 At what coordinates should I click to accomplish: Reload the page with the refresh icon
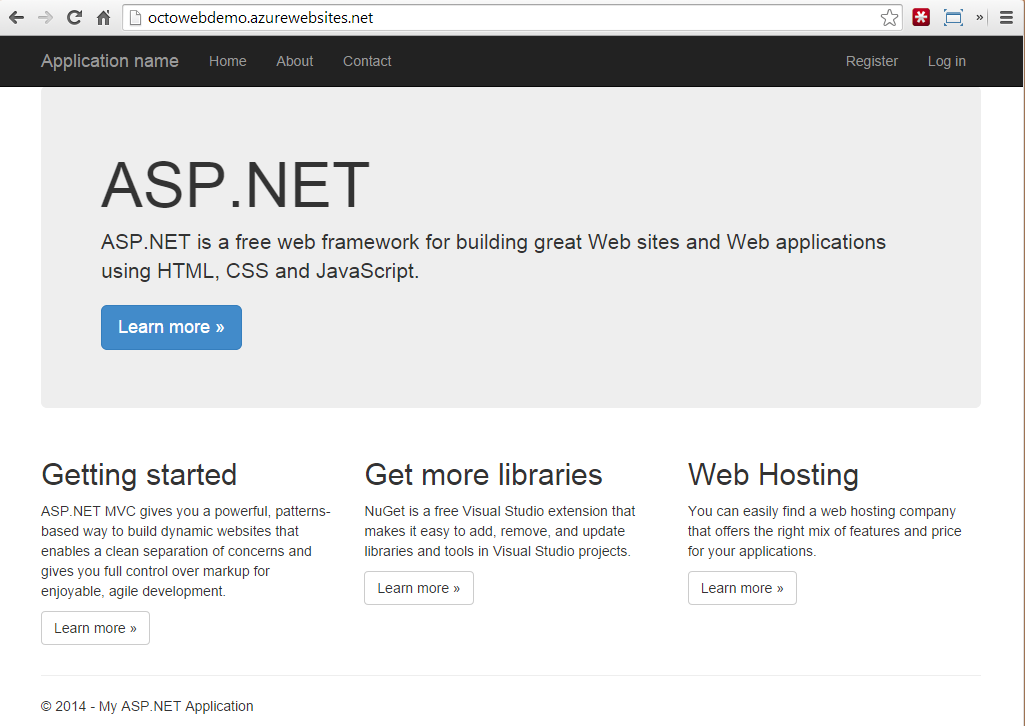click(73, 17)
